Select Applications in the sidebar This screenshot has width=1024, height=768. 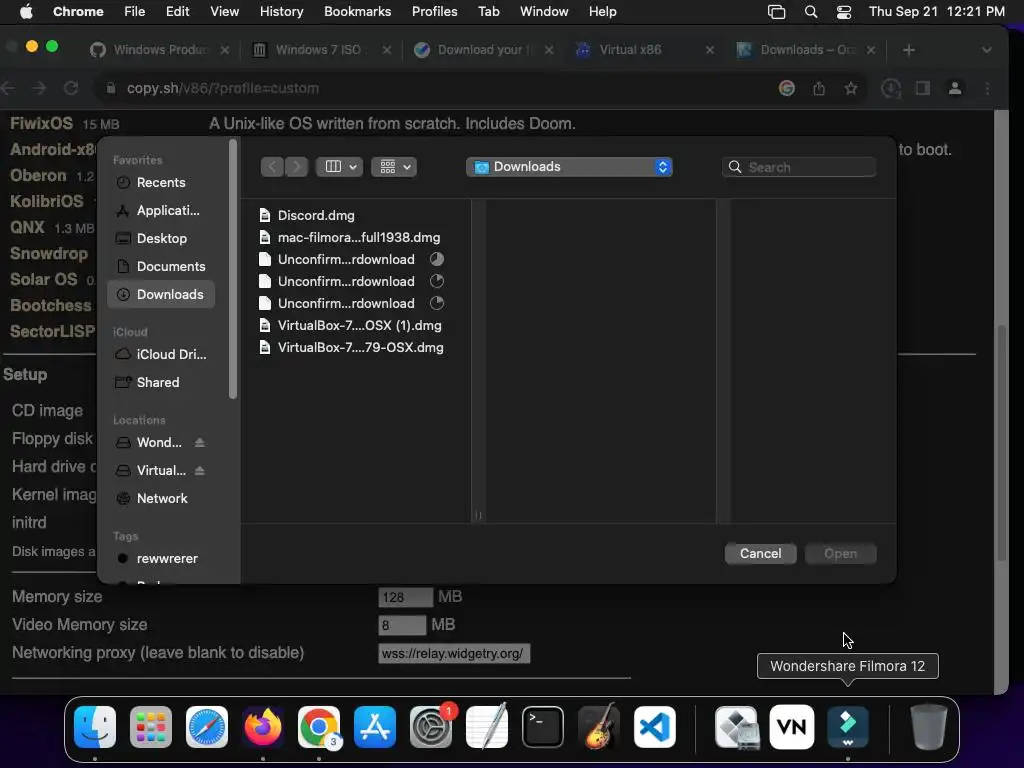pos(161,211)
